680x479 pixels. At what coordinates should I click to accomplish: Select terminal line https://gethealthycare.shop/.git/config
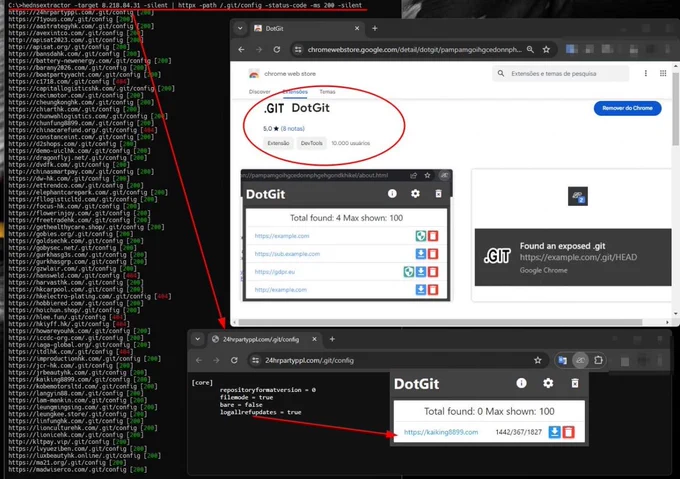(x=86, y=227)
